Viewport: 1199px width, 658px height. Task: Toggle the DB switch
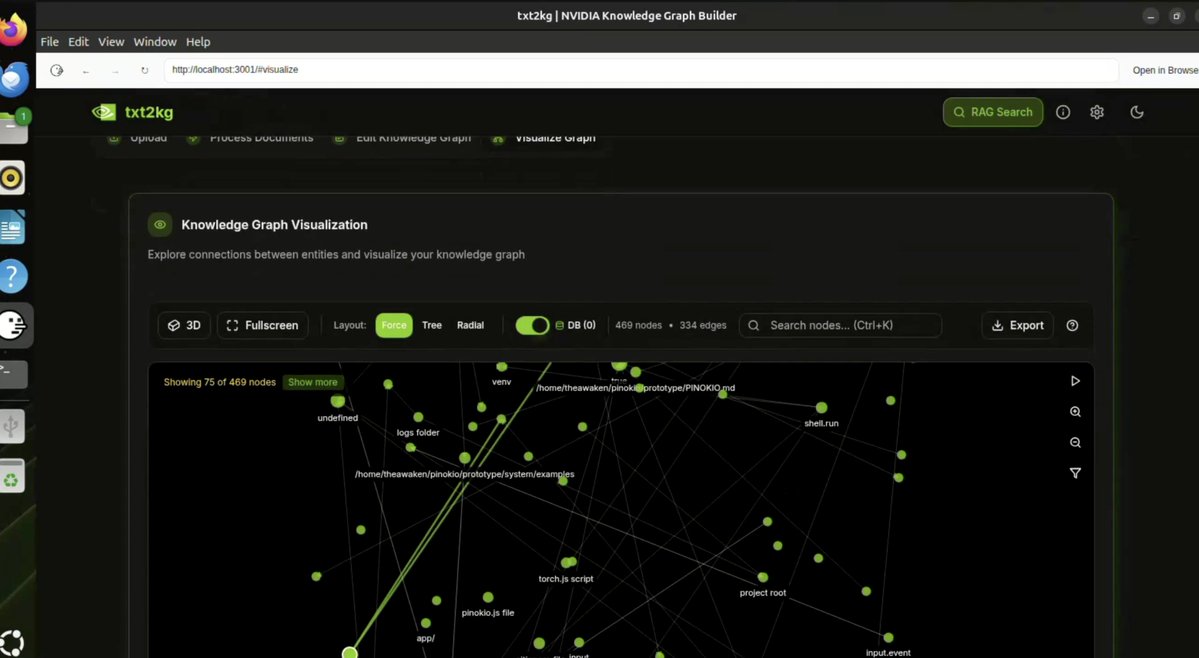click(x=532, y=325)
